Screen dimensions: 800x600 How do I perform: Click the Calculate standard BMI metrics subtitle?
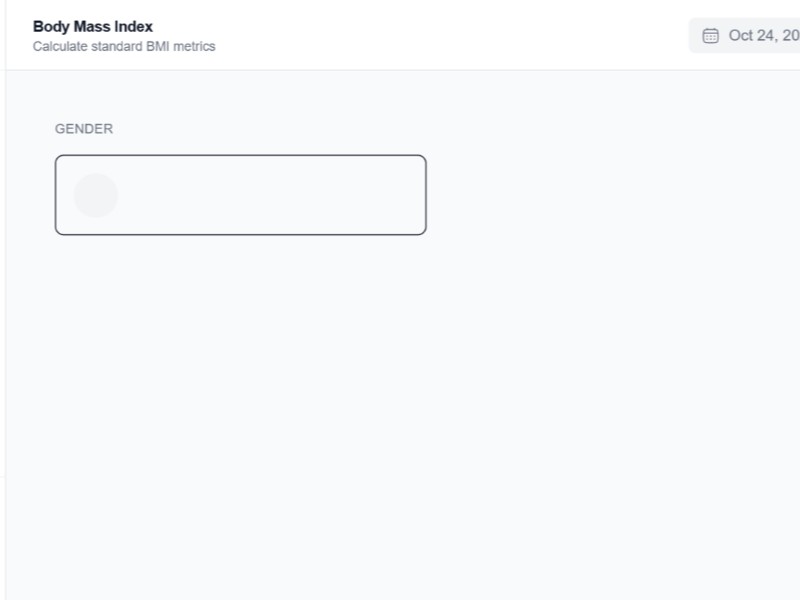click(124, 46)
